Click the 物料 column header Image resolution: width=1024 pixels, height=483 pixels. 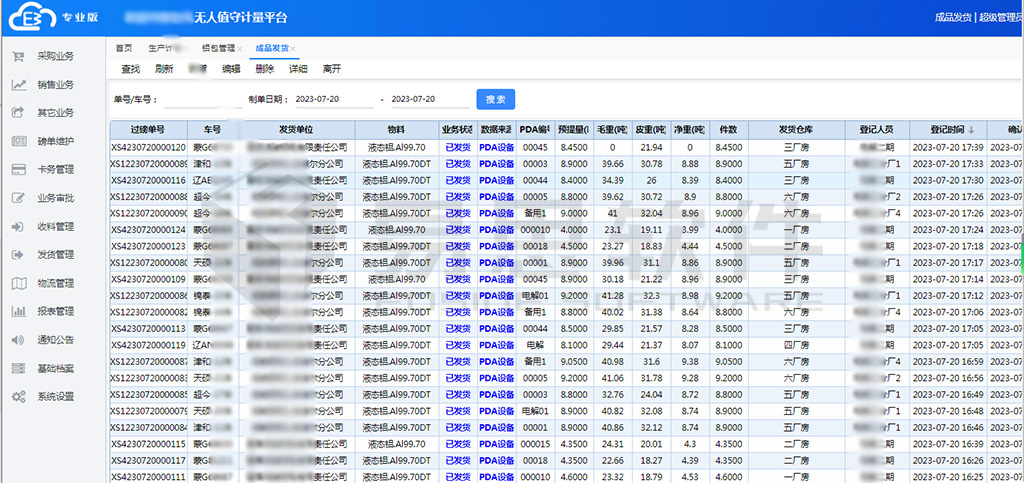click(395, 130)
